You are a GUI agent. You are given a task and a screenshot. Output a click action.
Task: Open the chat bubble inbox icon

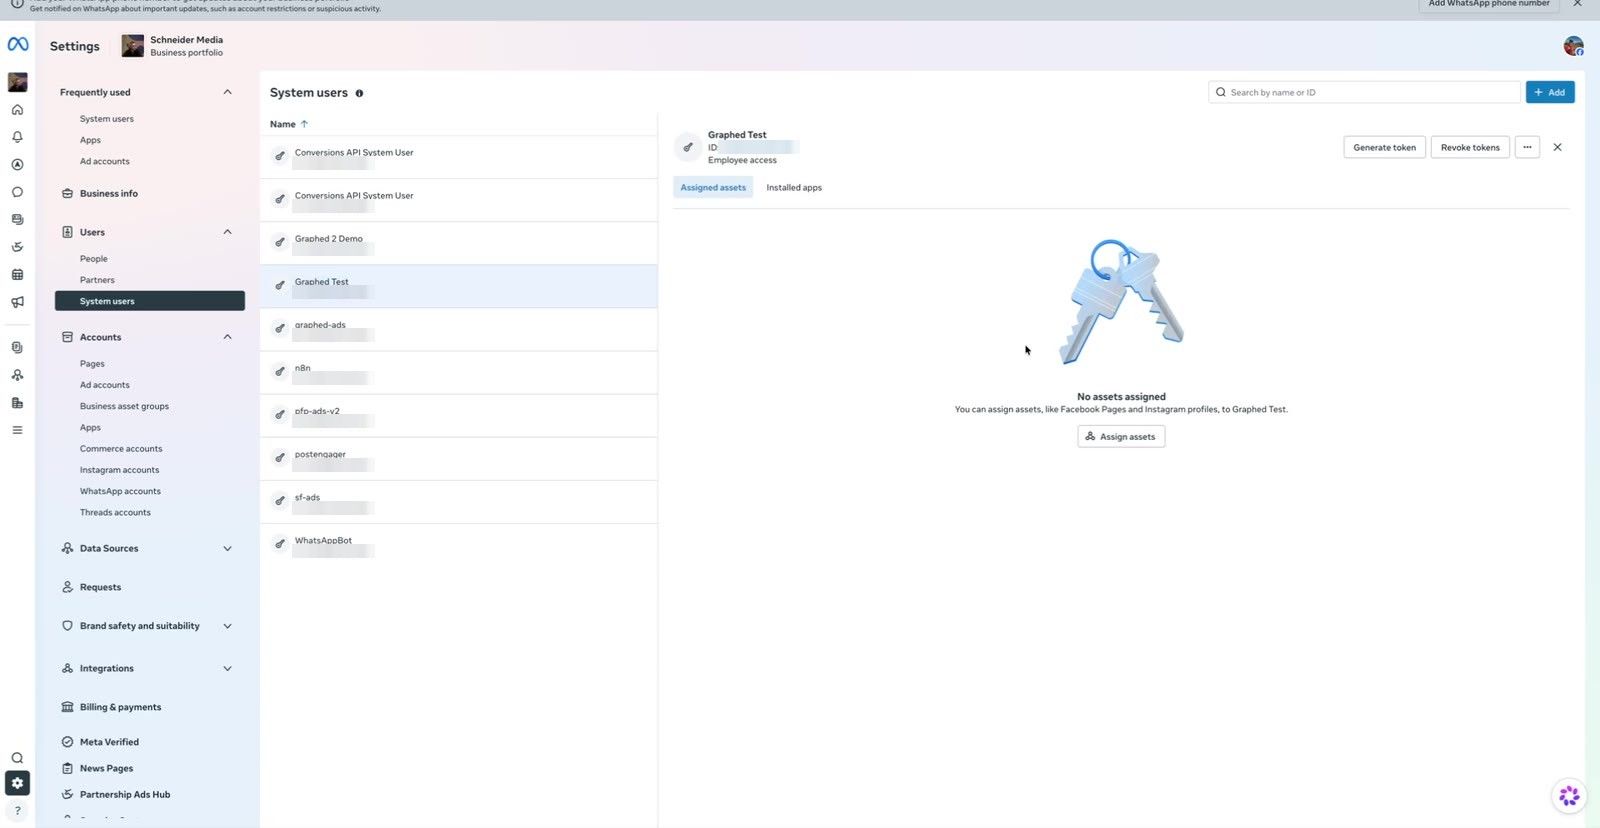tap(17, 192)
